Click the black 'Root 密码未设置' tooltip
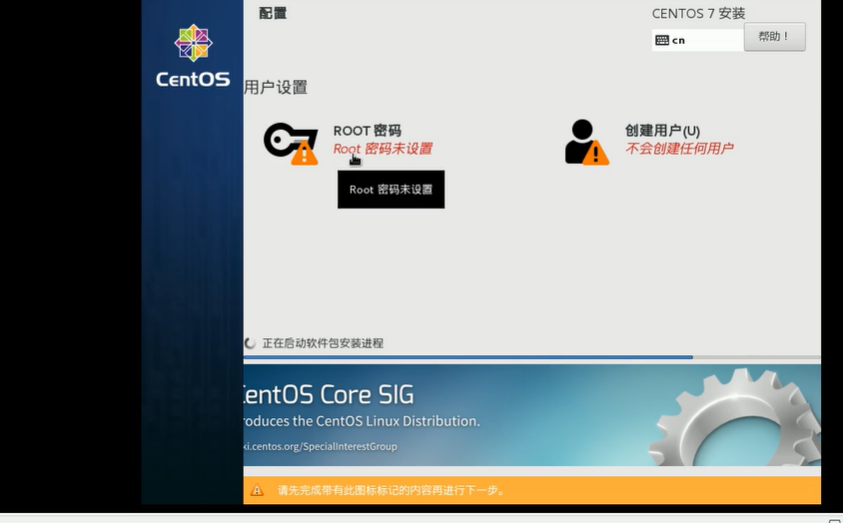 pos(391,189)
